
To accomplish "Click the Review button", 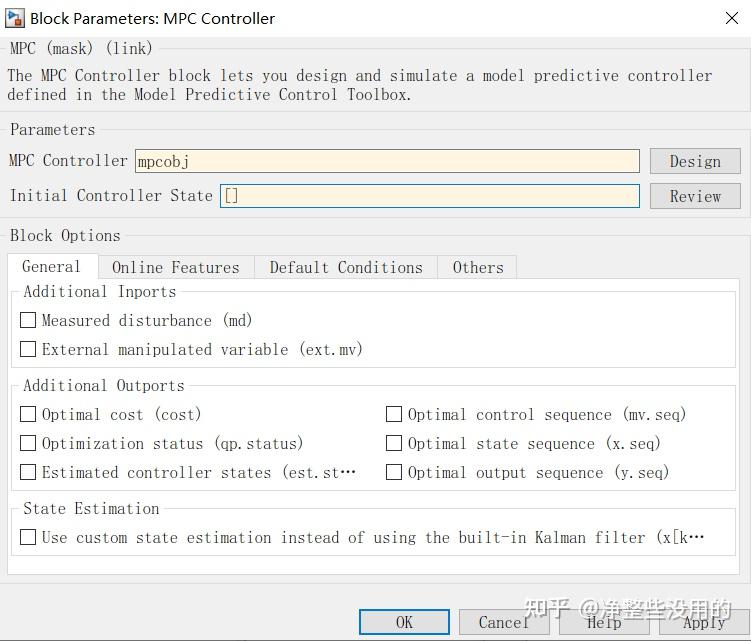I will (x=695, y=196).
